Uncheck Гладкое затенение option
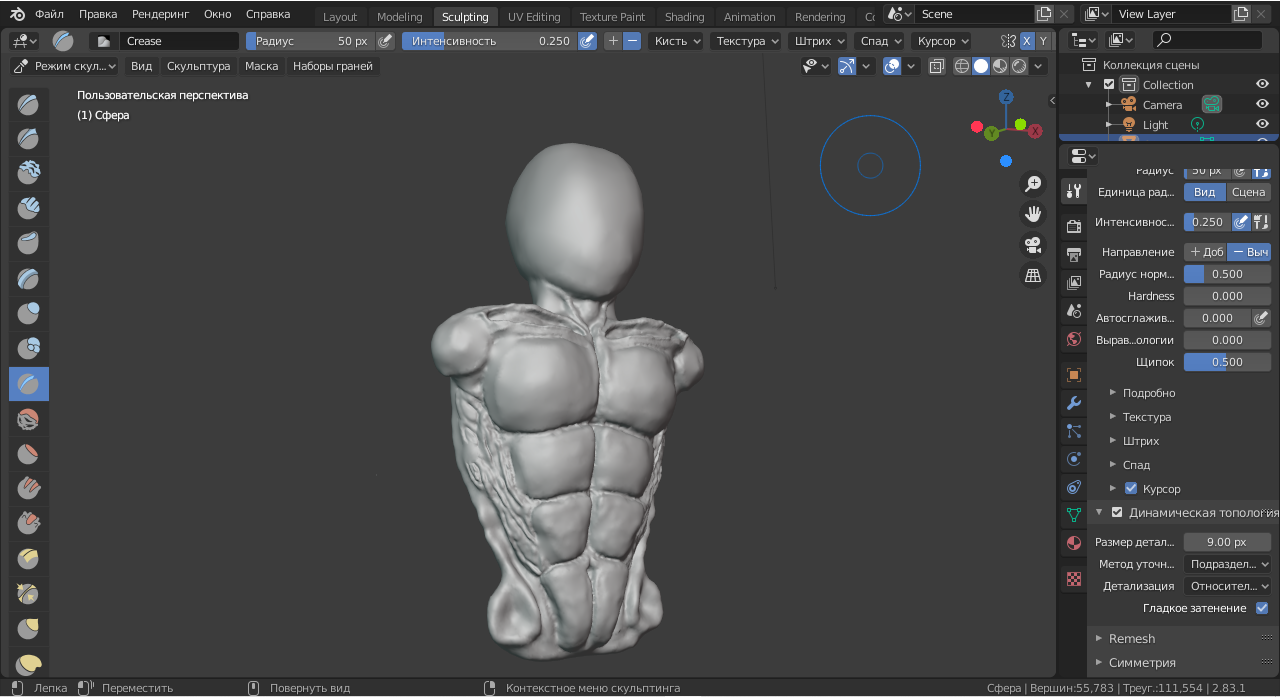The image size is (1280, 697). [x=1262, y=608]
